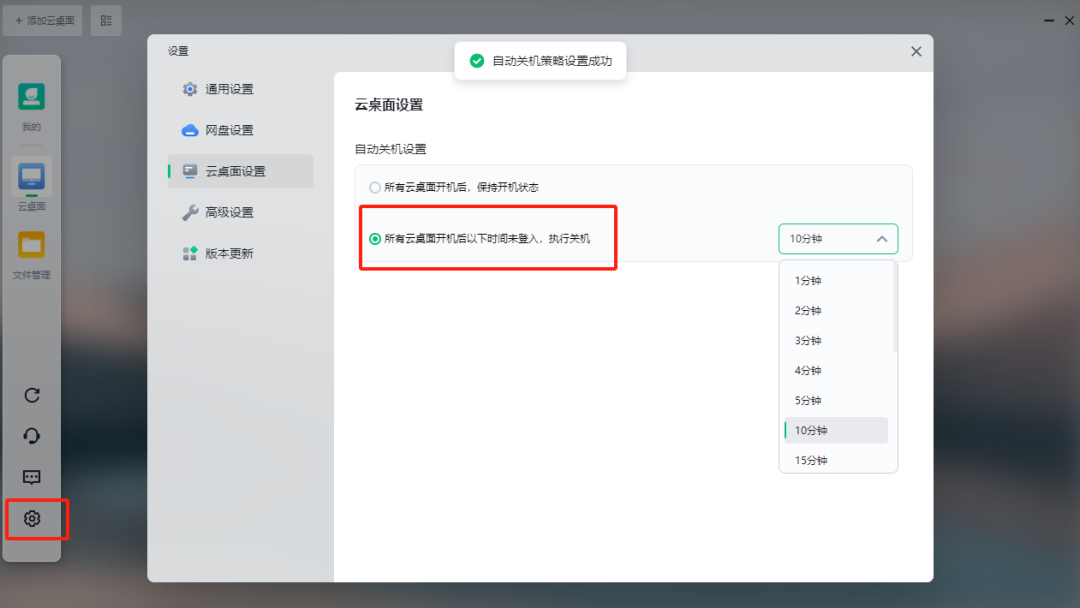Choose 5分钟 from the dropdown list
The image size is (1080, 608).
click(835, 401)
